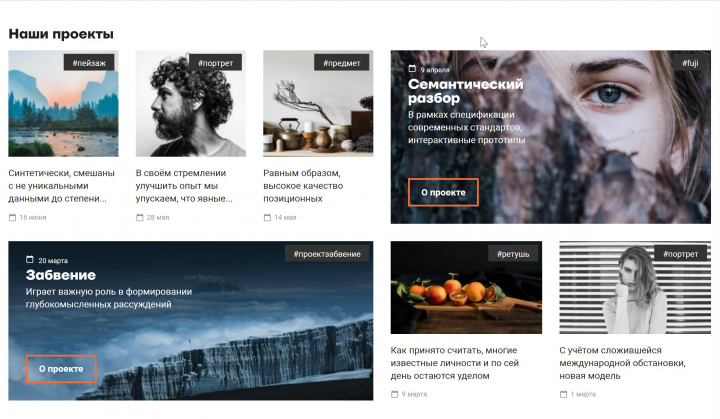Click calendar icon next to 28 мая
This screenshot has height=419, width=720.
point(140,218)
